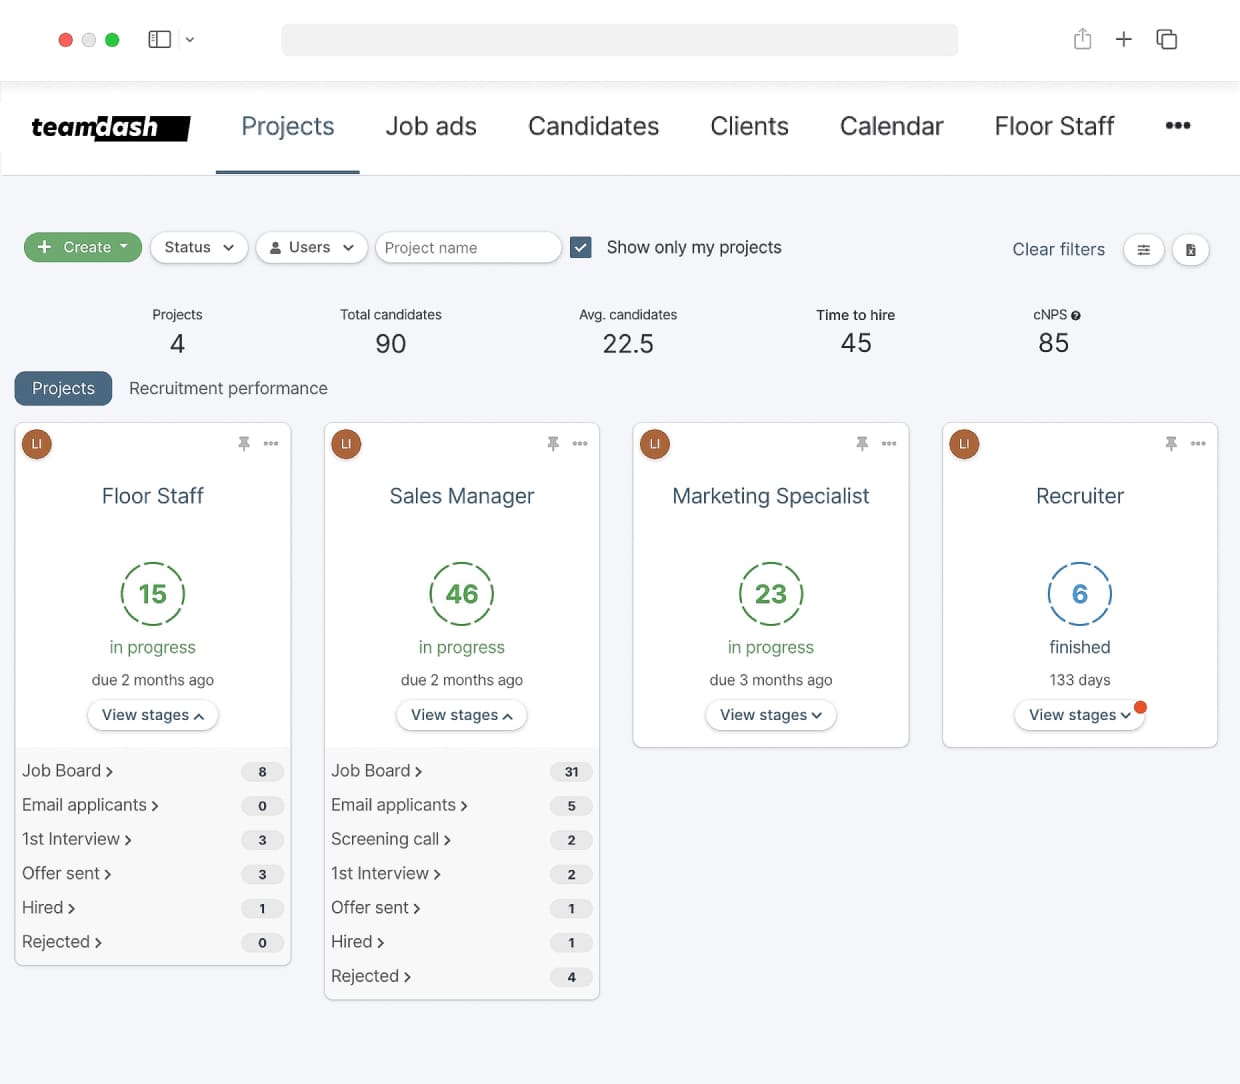Click the Clear filters link
Image resolution: width=1240 pixels, height=1084 pixels.
click(x=1058, y=249)
